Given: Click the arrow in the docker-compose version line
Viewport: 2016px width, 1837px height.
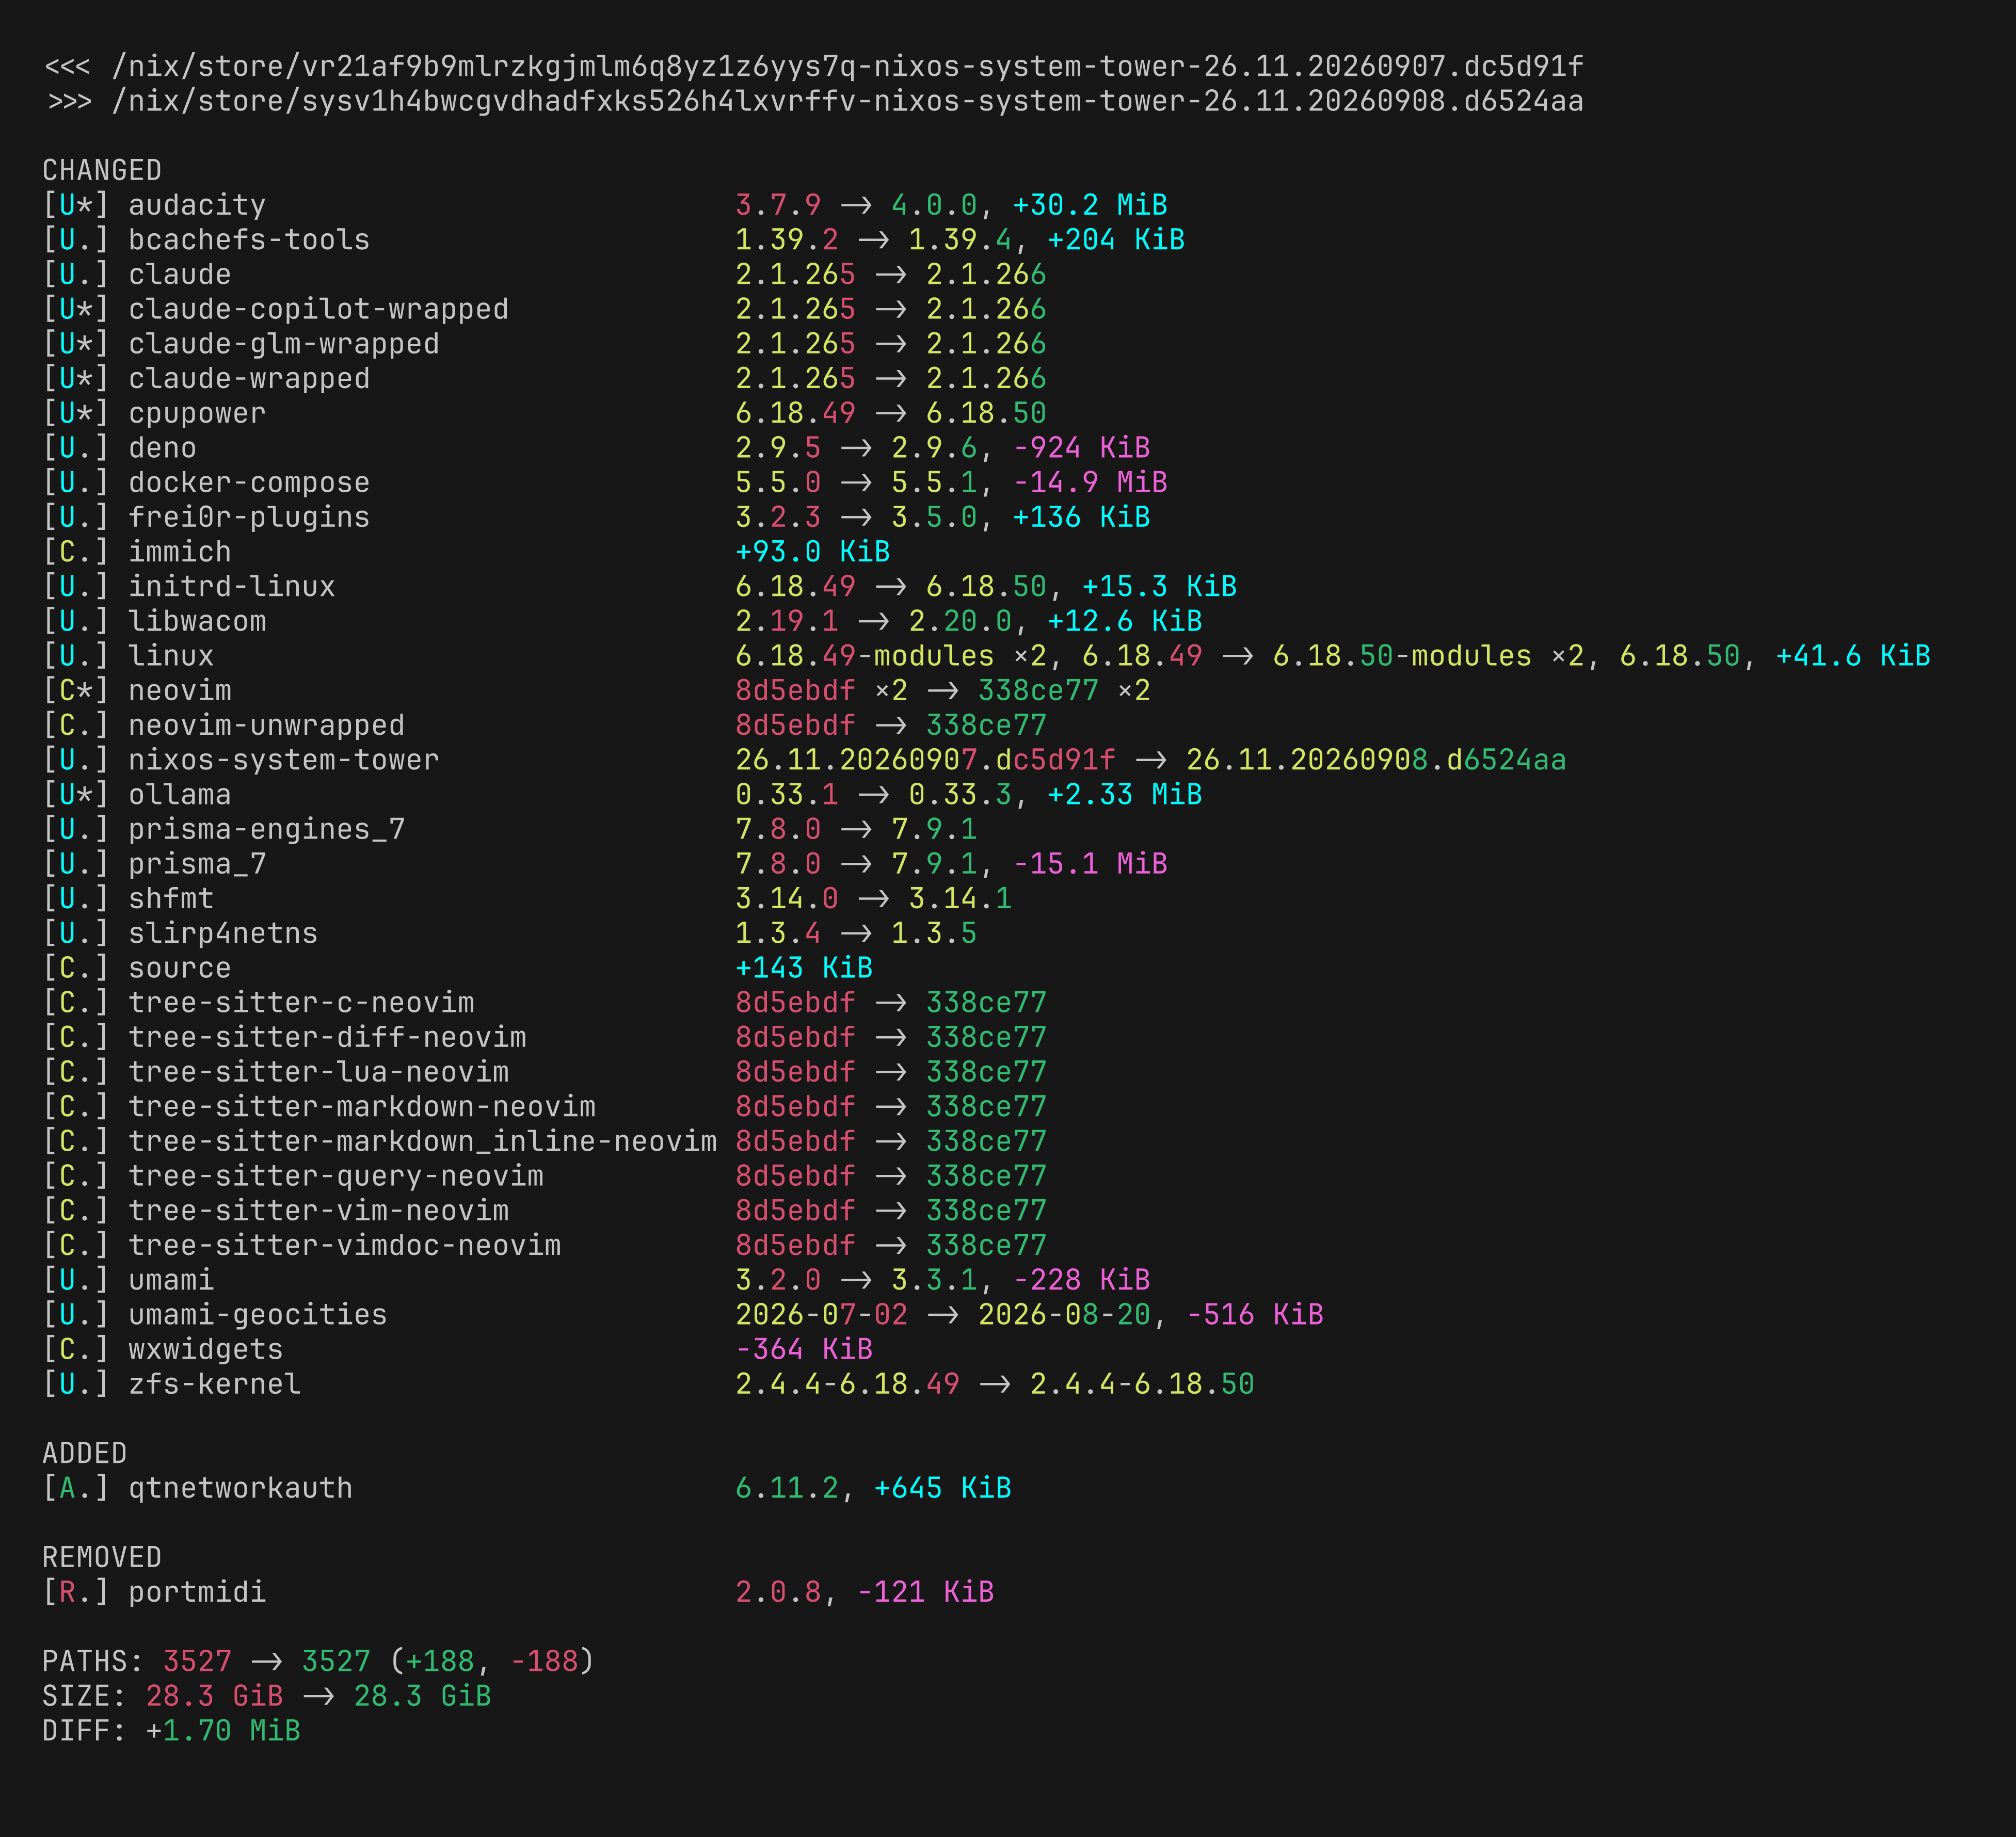Looking at the screenshot, I should pos(856,483).
